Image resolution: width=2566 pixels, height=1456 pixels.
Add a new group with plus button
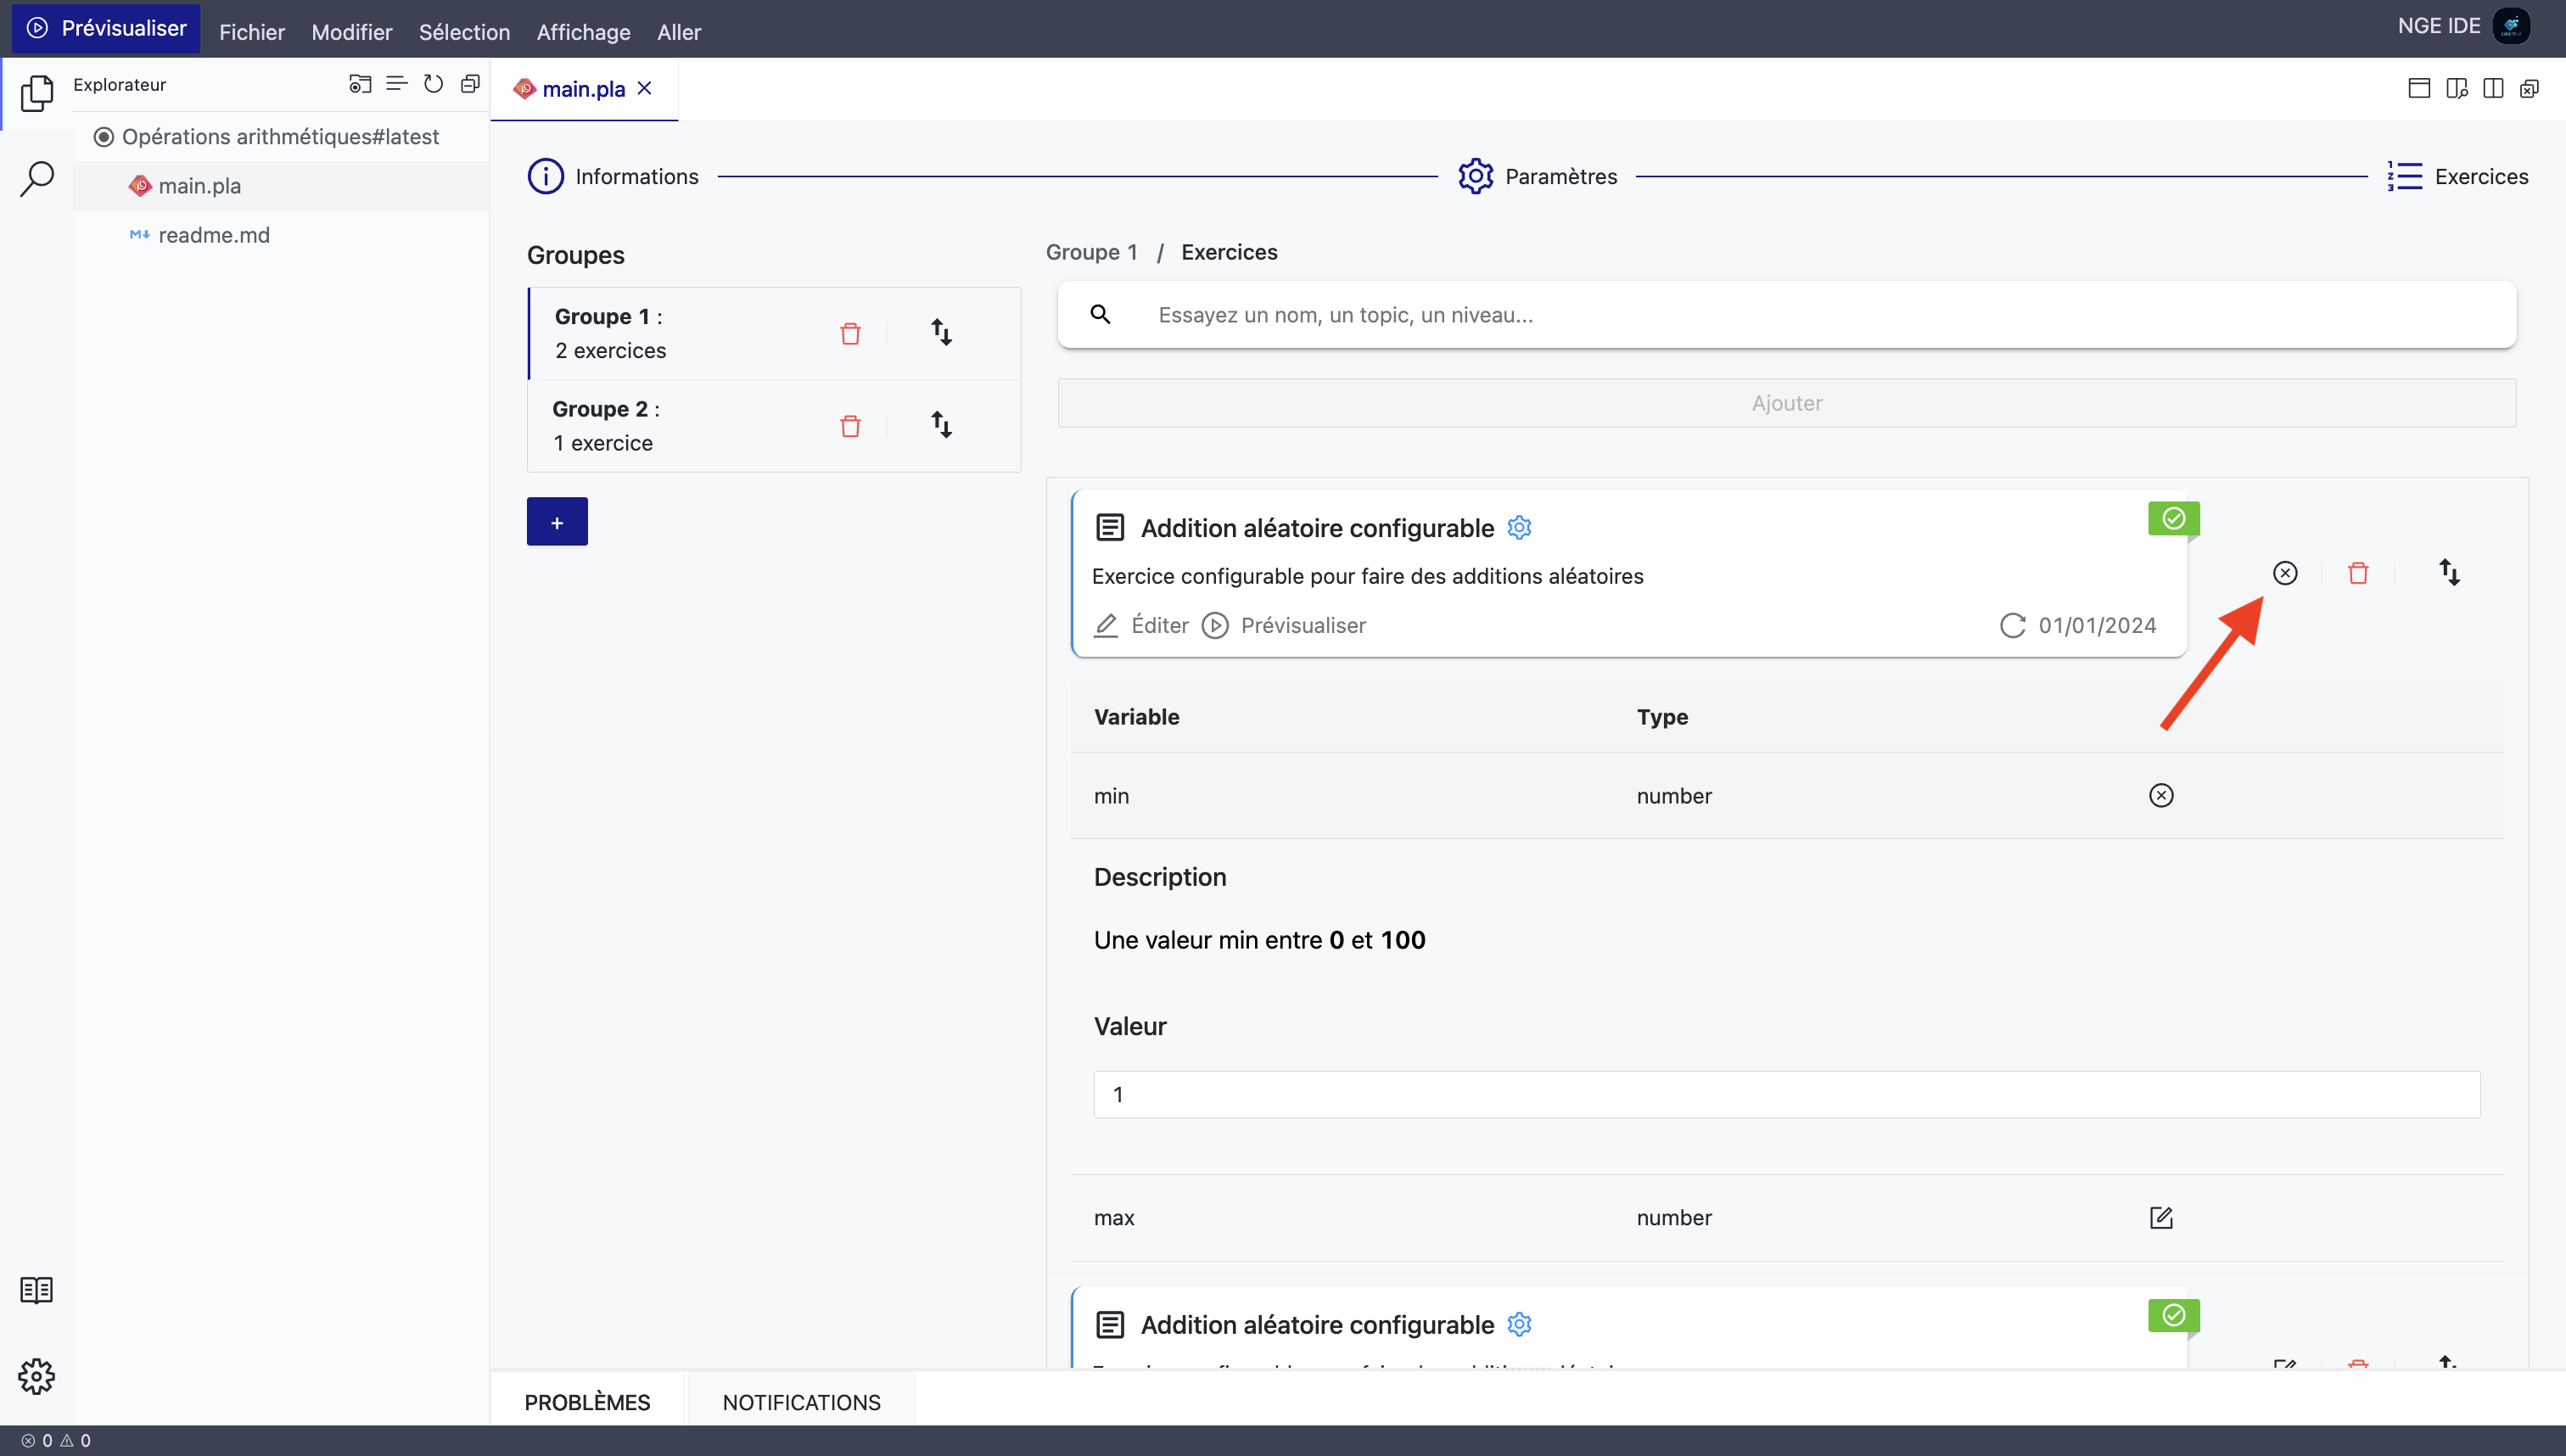click(x=557, y=522)
